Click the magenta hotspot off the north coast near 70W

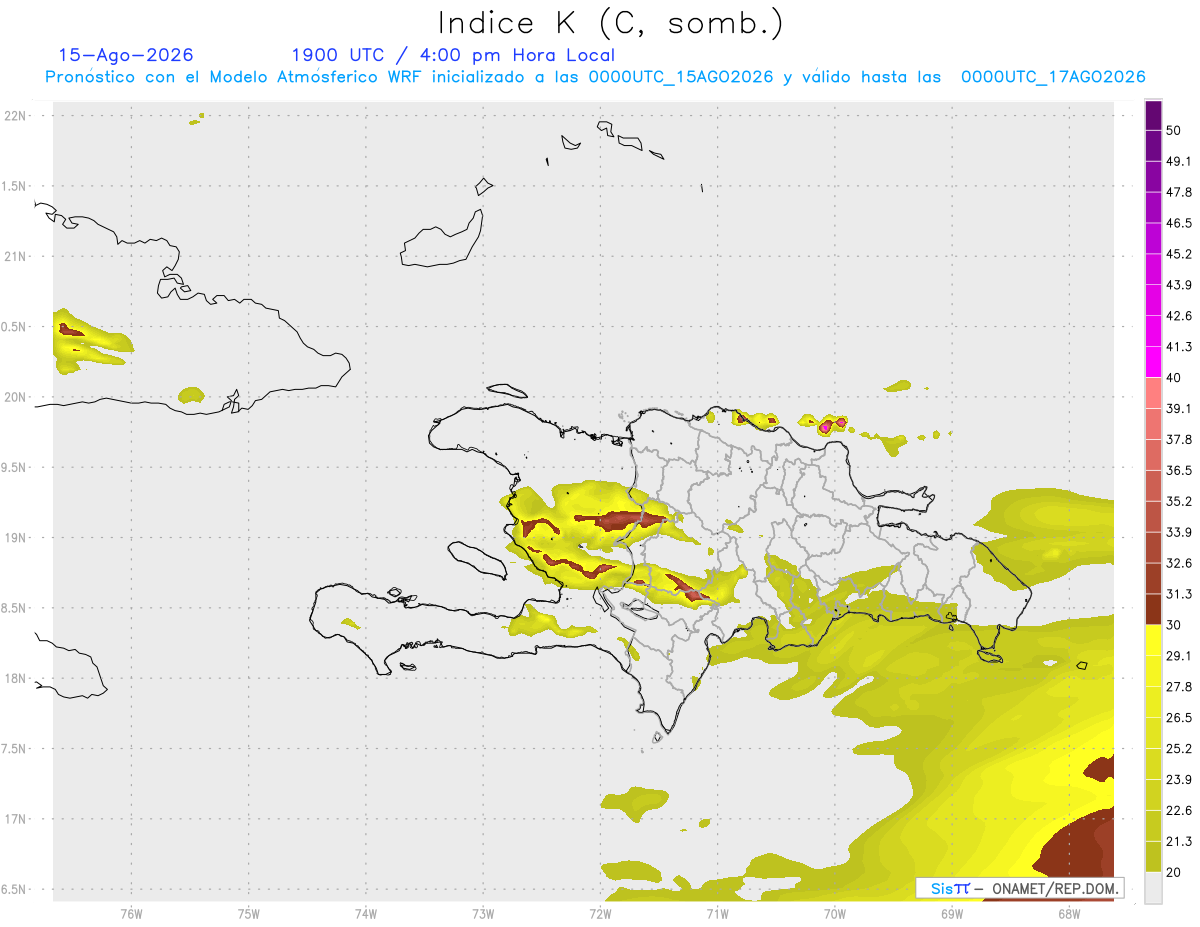[x=827, y=426]
